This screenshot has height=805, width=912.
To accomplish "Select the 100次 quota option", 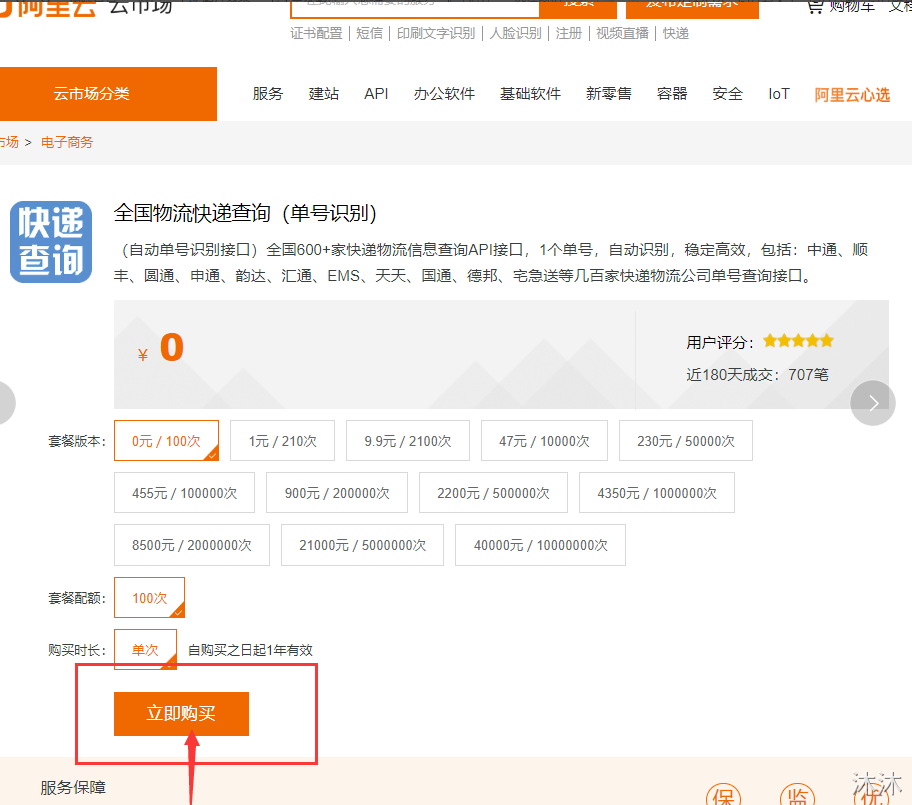I will 149,597.
